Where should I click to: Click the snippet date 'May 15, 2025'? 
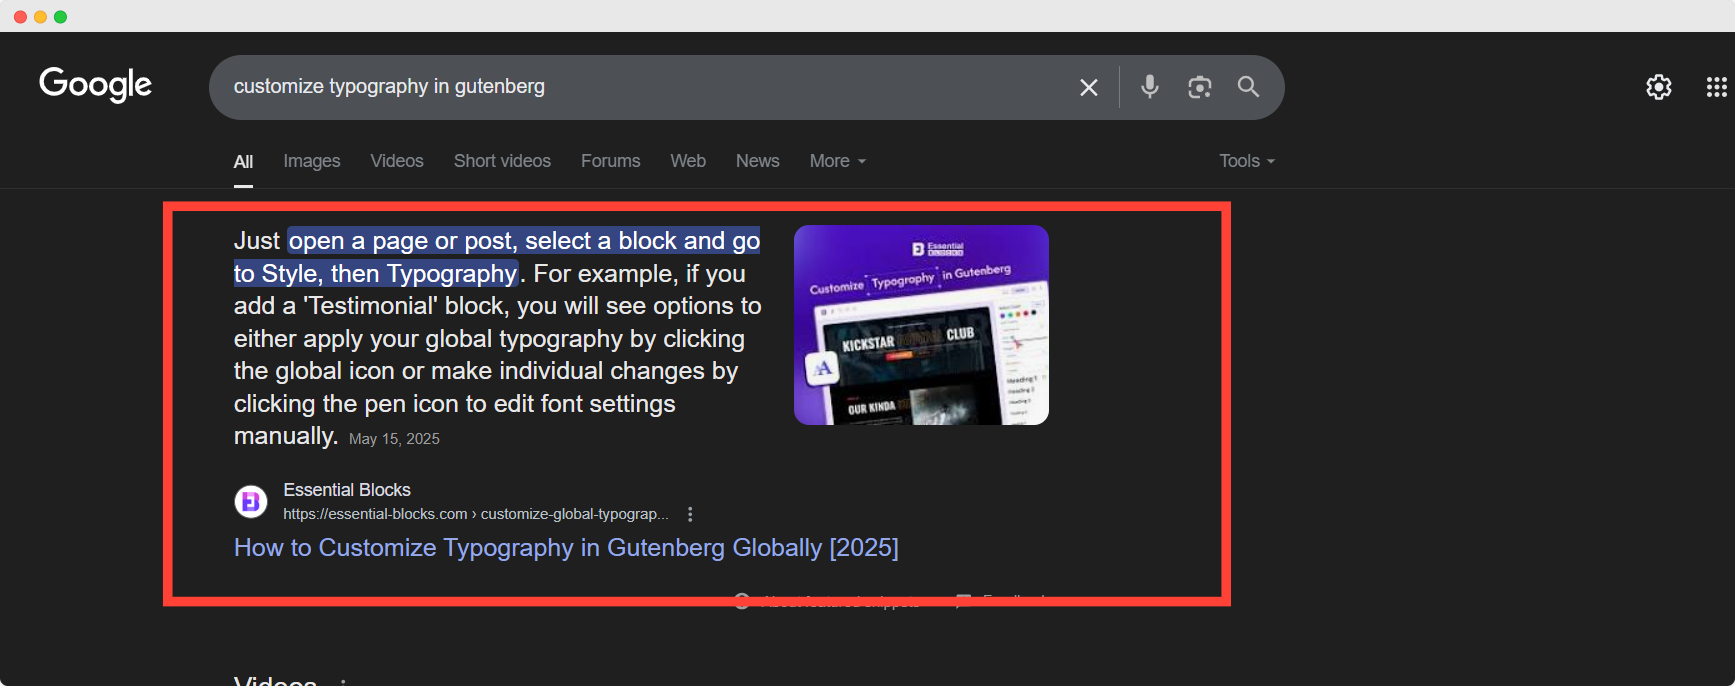(394, 439)
